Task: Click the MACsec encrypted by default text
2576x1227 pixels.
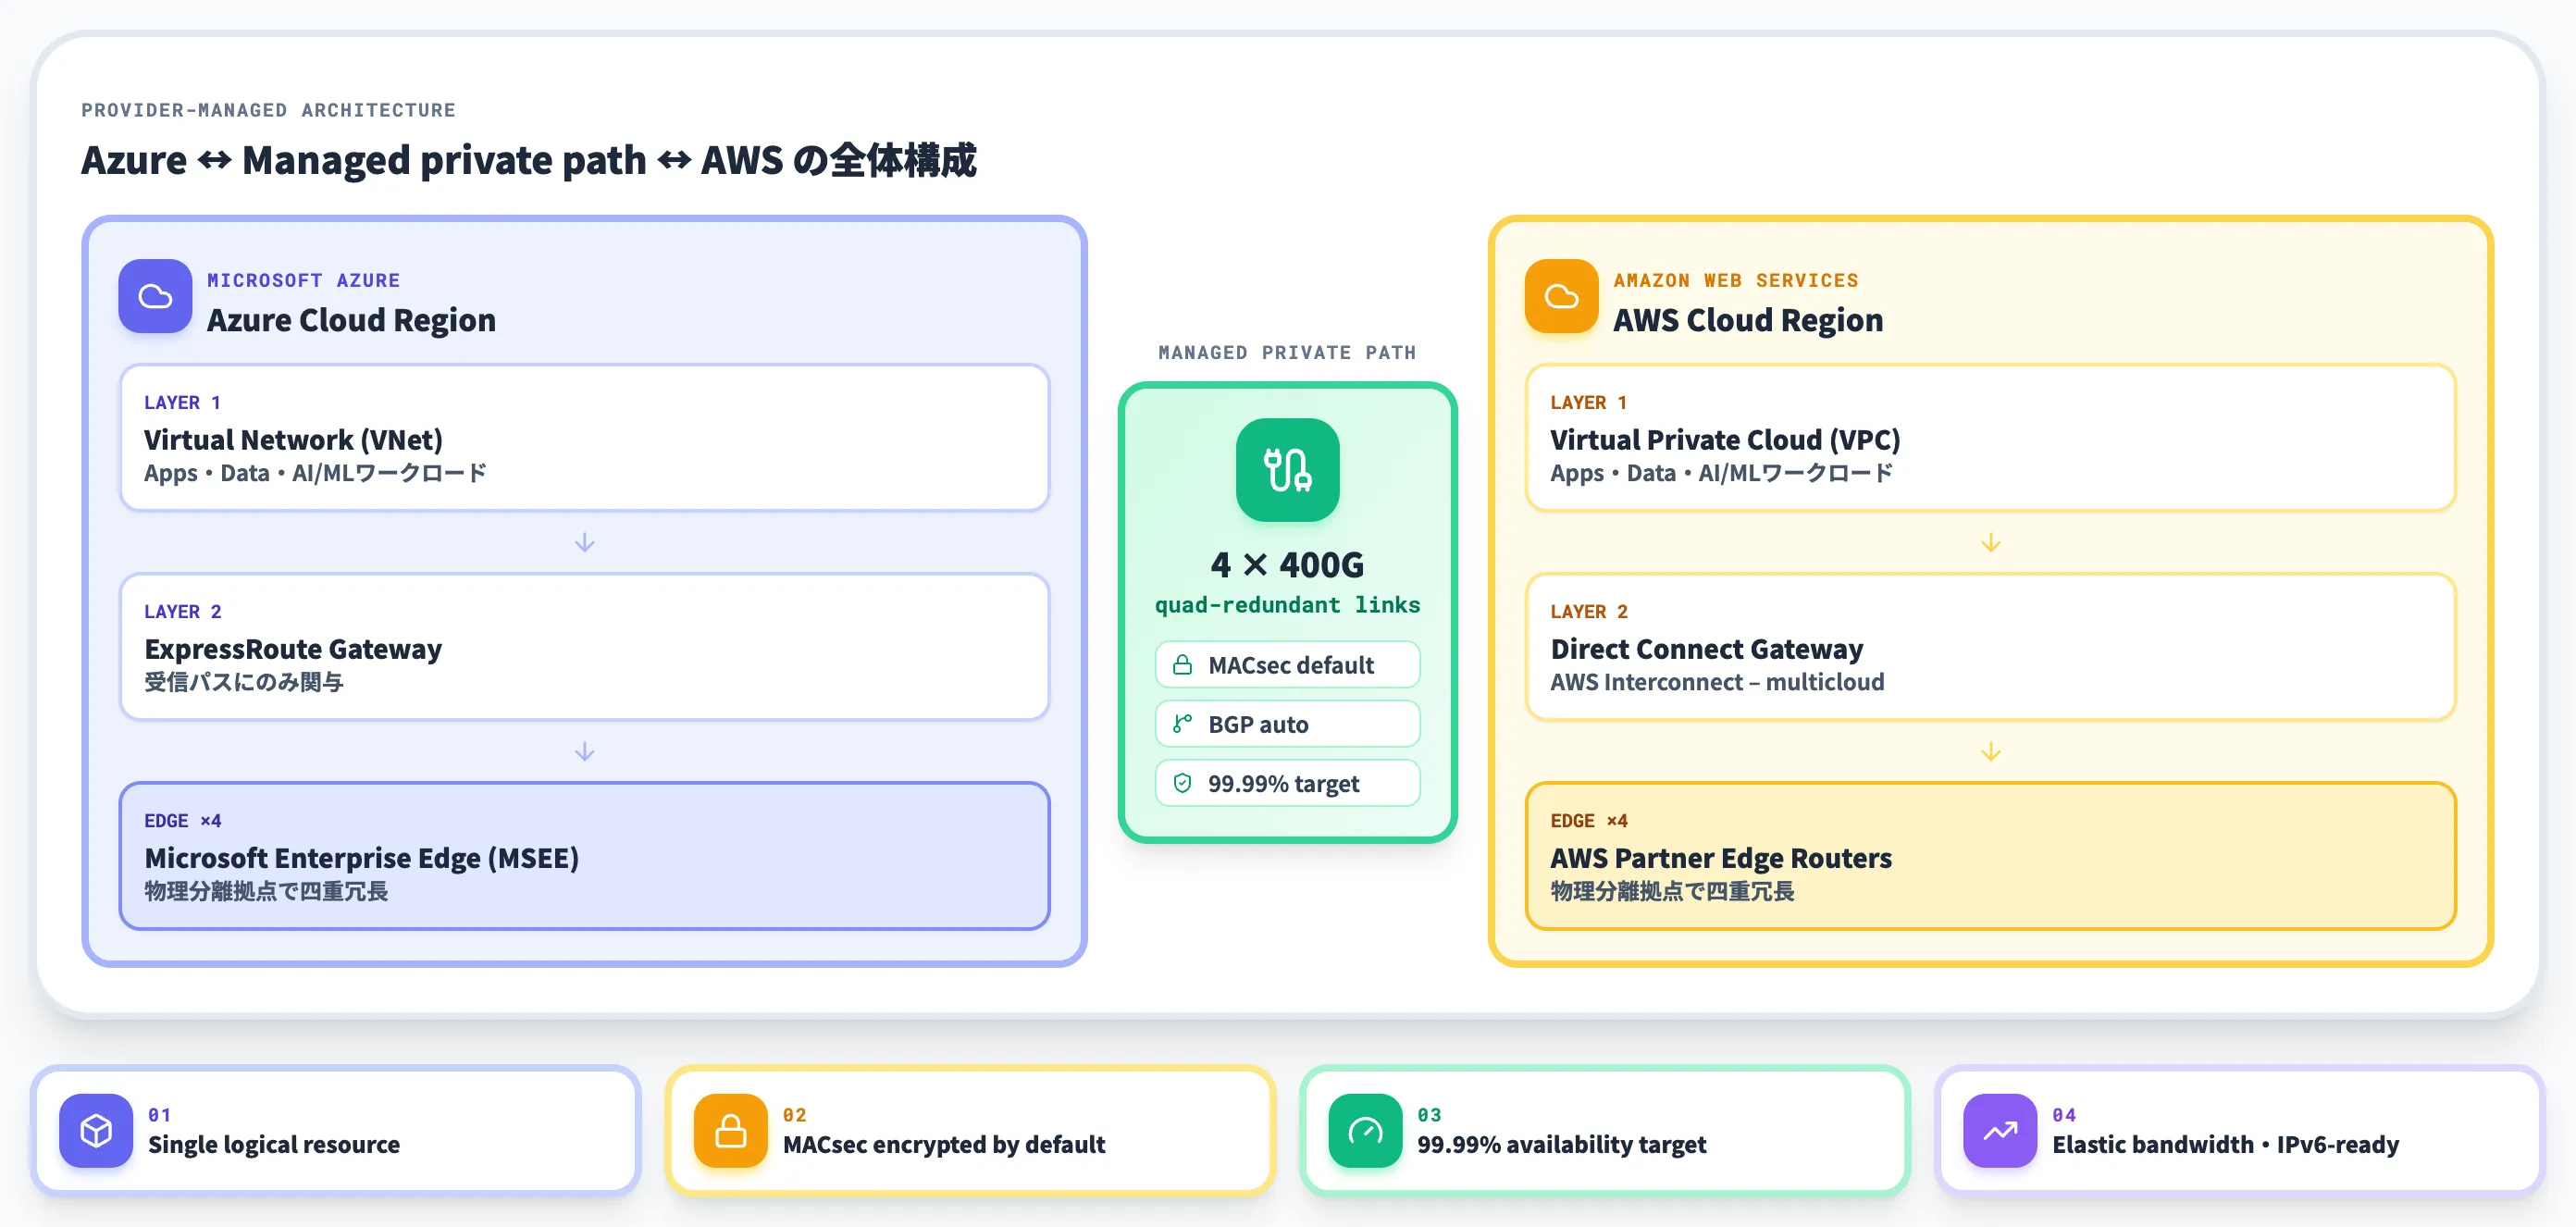Action: tap(944, 1145)
